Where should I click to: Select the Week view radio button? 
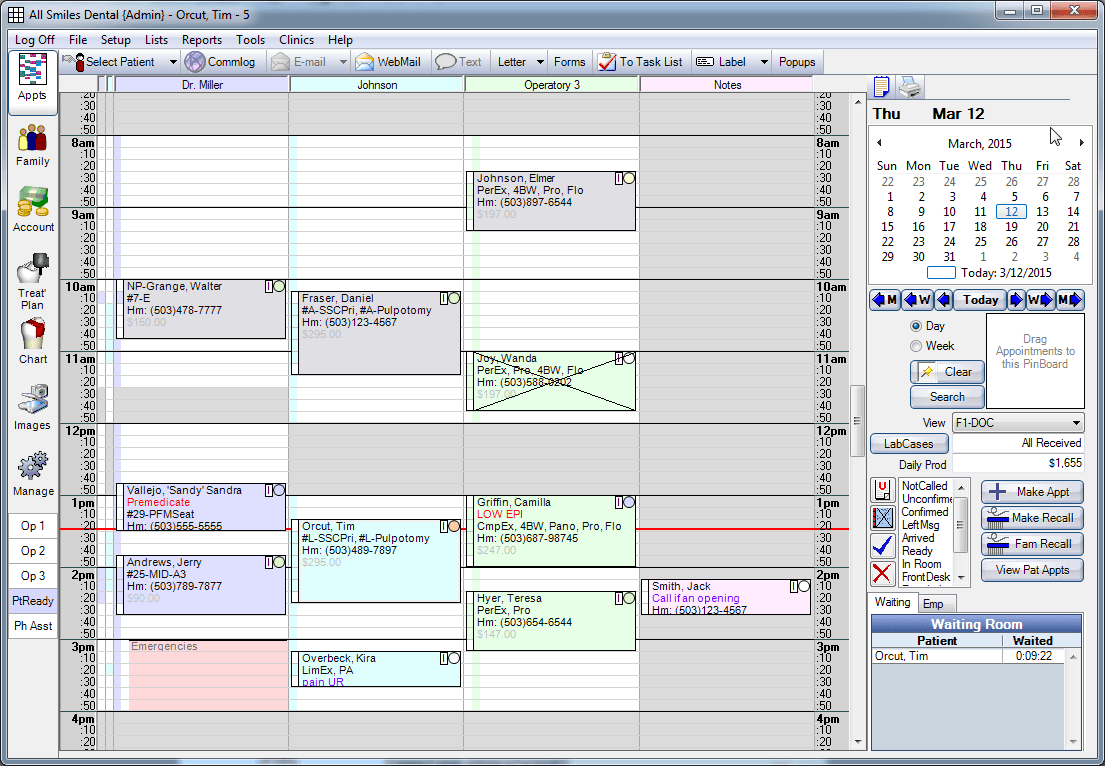click(x=916, y=346)
